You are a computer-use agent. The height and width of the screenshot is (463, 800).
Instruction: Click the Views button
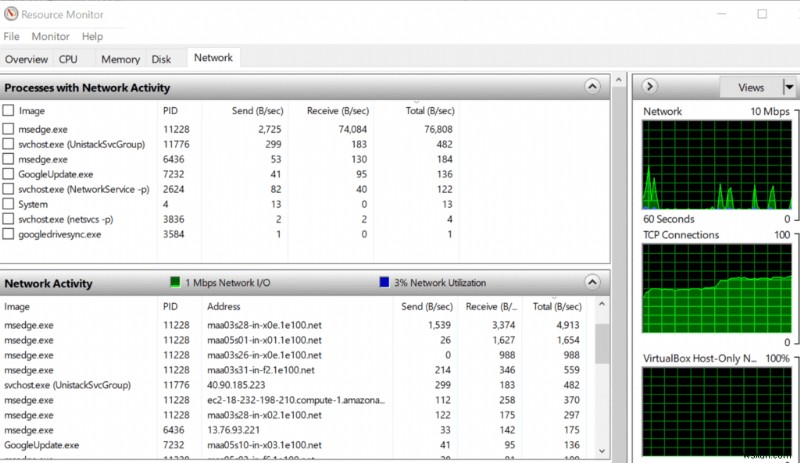[751, 87]
